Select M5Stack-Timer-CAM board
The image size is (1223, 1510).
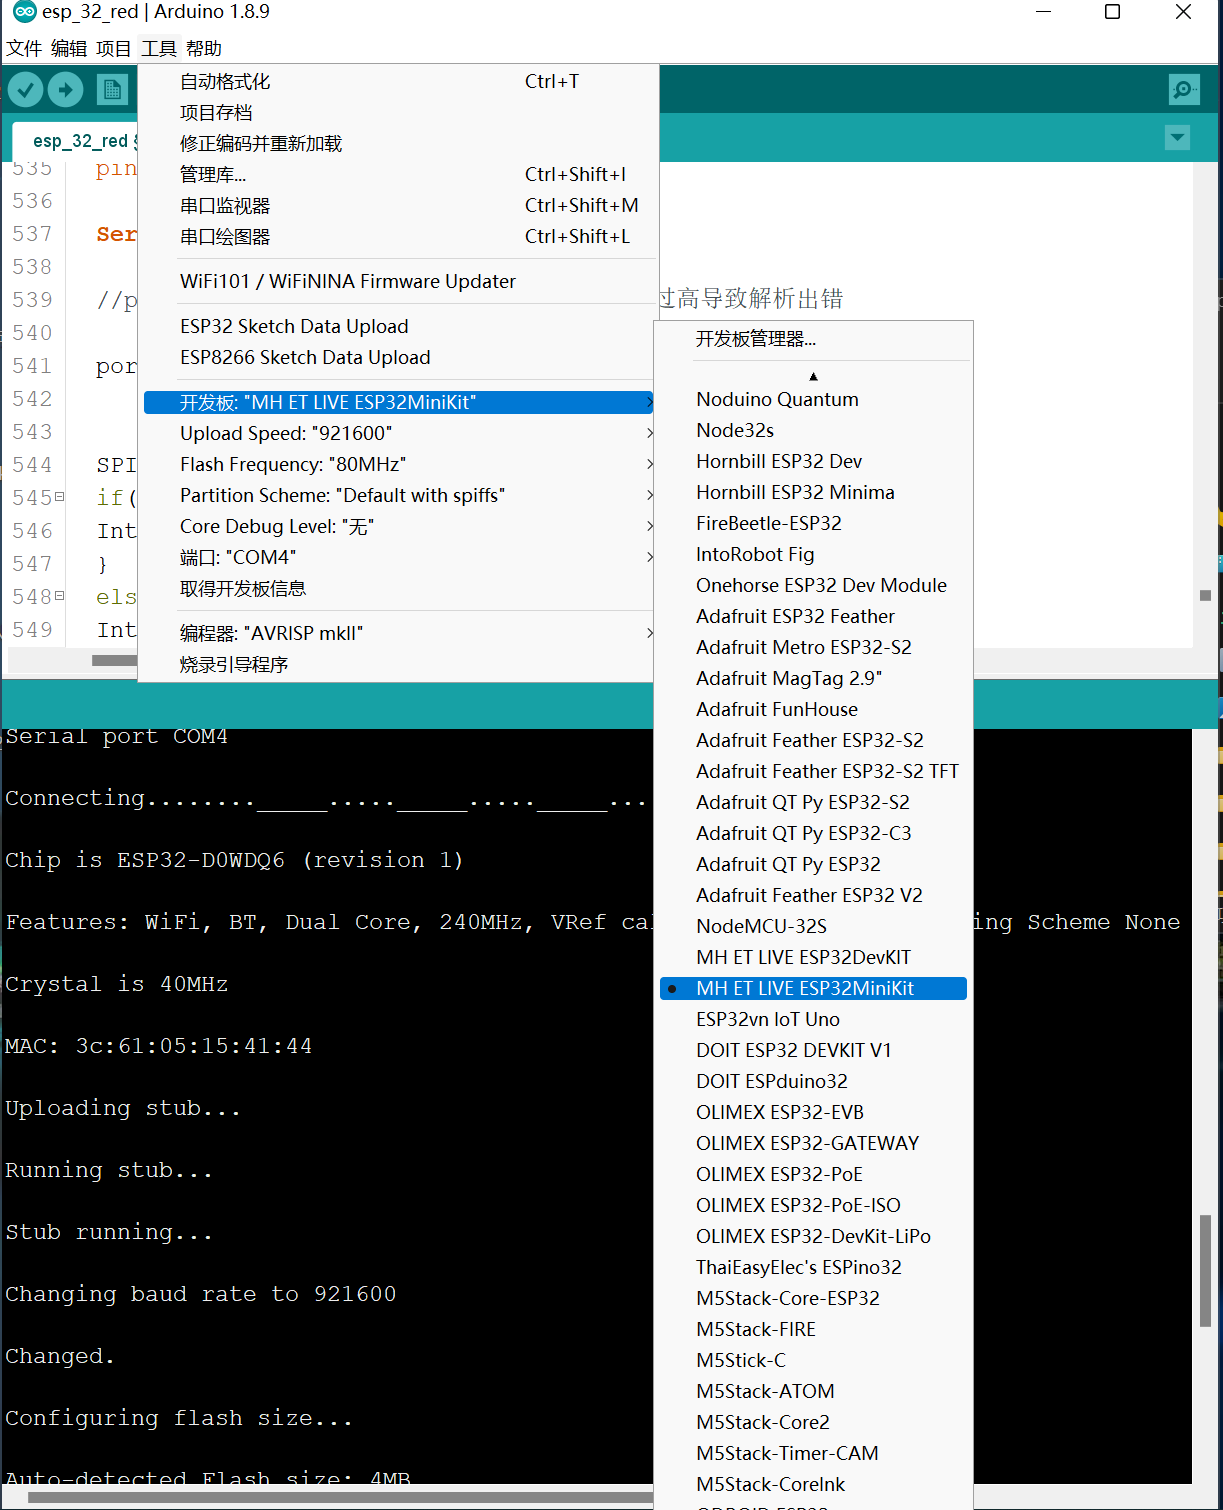point(813,1454)
